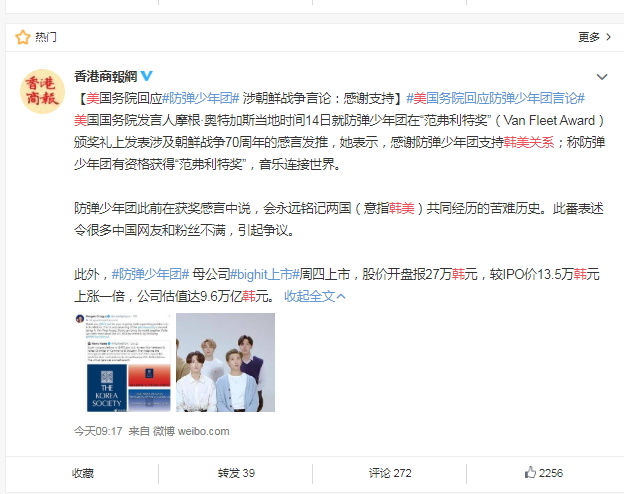624x494 pixels.
Task: Click the 热门 section label
Action: point(46,37)
